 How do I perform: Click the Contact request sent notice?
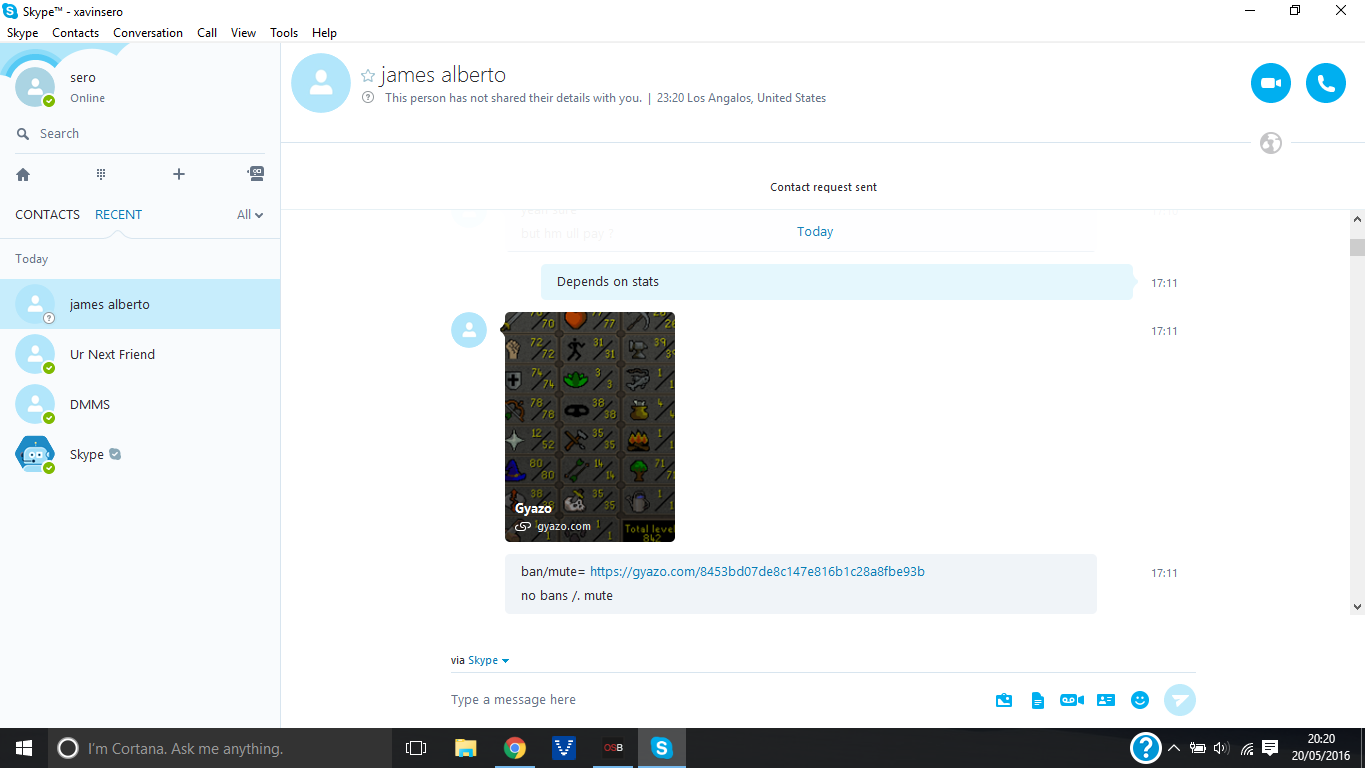[x=823, y=187]
